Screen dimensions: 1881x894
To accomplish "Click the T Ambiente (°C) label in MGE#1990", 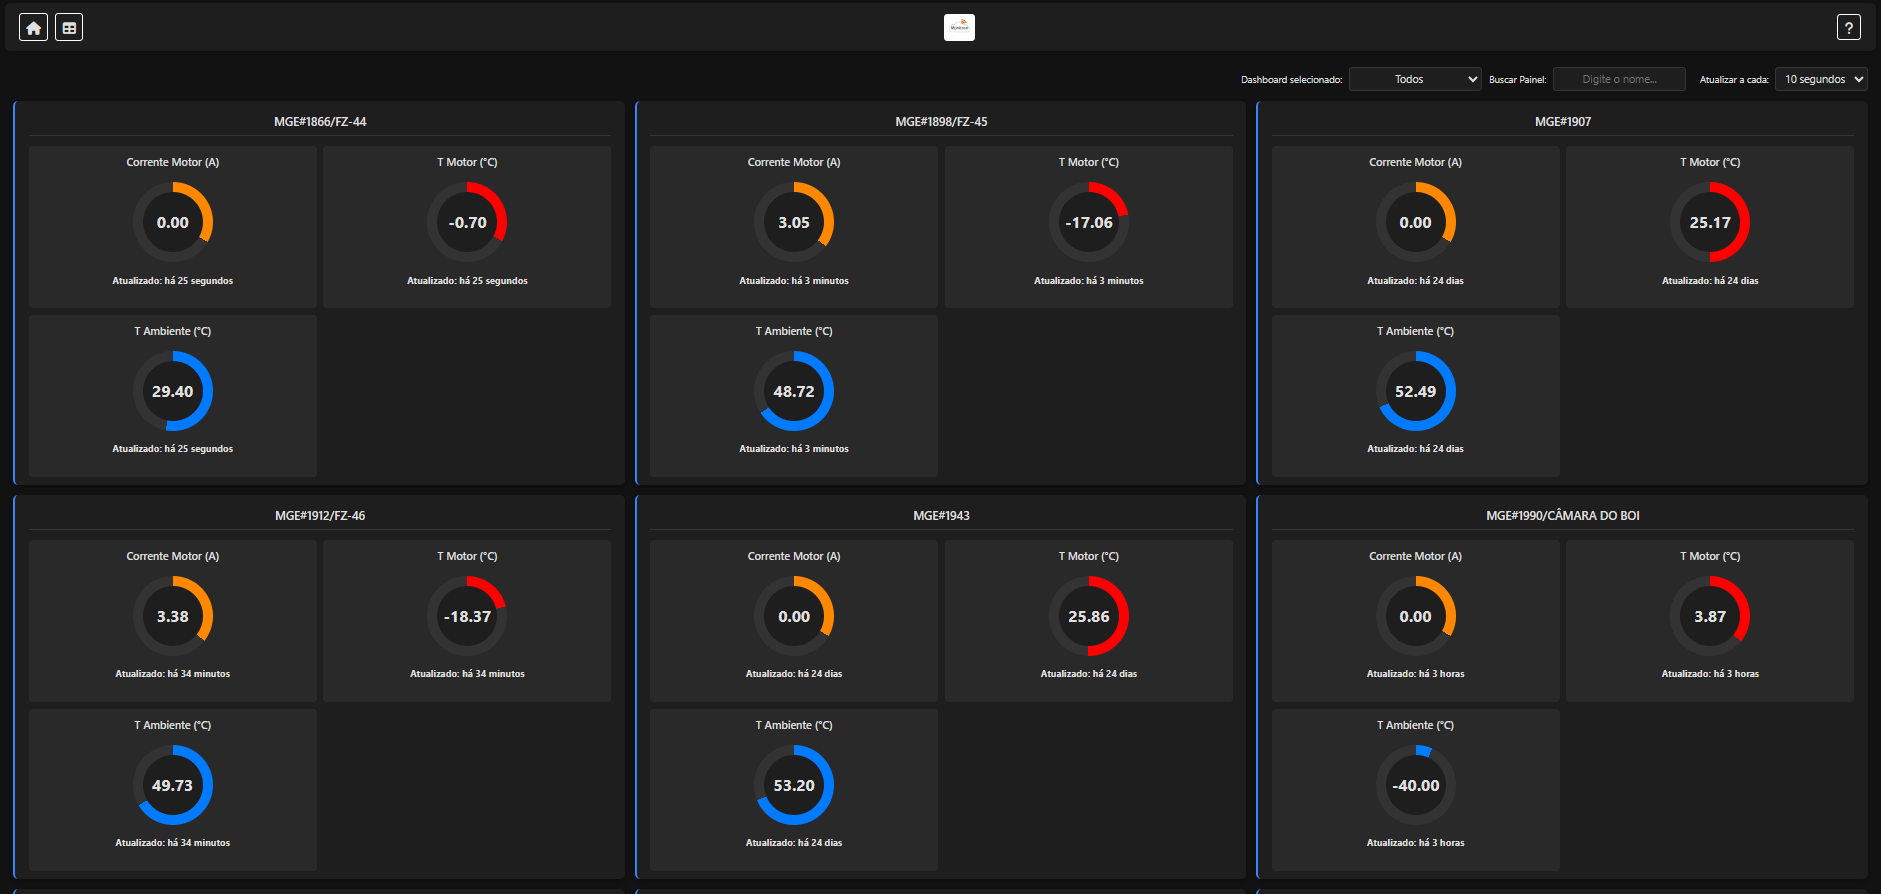I will [1416, 725].
